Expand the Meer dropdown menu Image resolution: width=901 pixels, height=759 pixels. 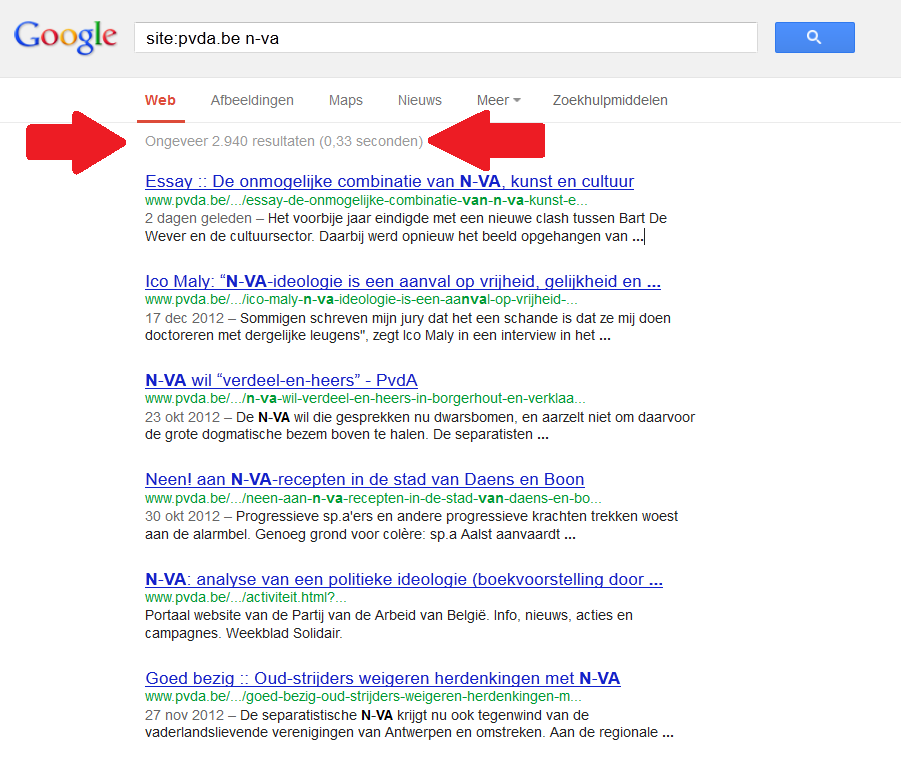[x=498, y=100]
